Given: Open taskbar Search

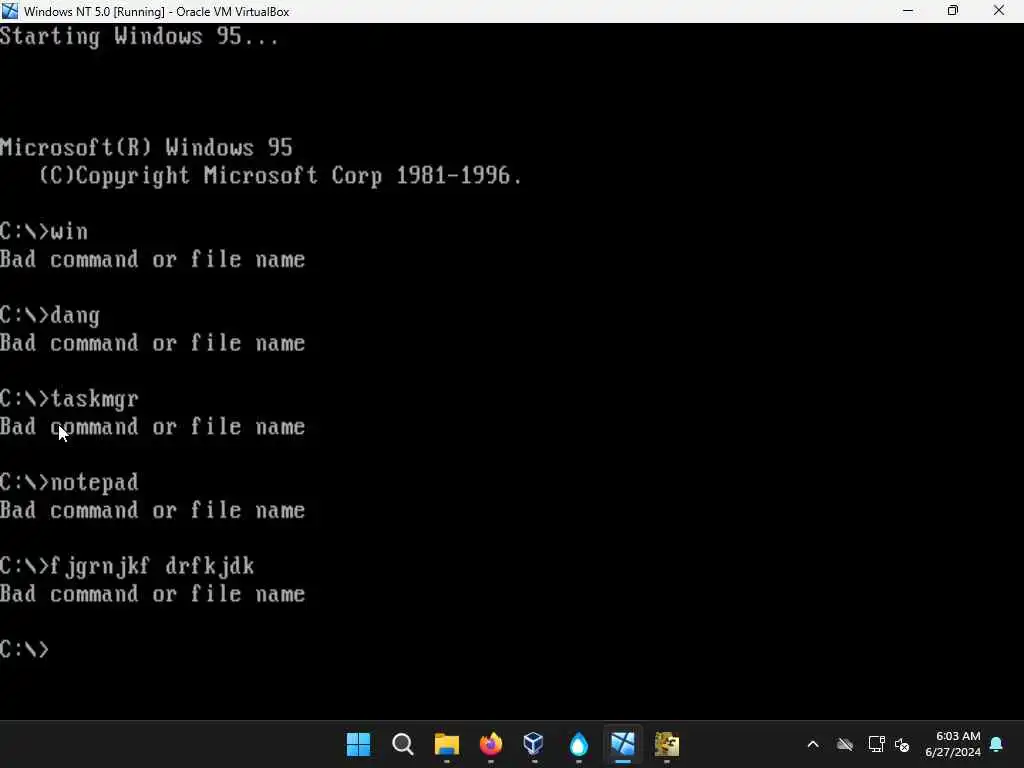Looking at the screenshot, I should [x=402, y=744].
